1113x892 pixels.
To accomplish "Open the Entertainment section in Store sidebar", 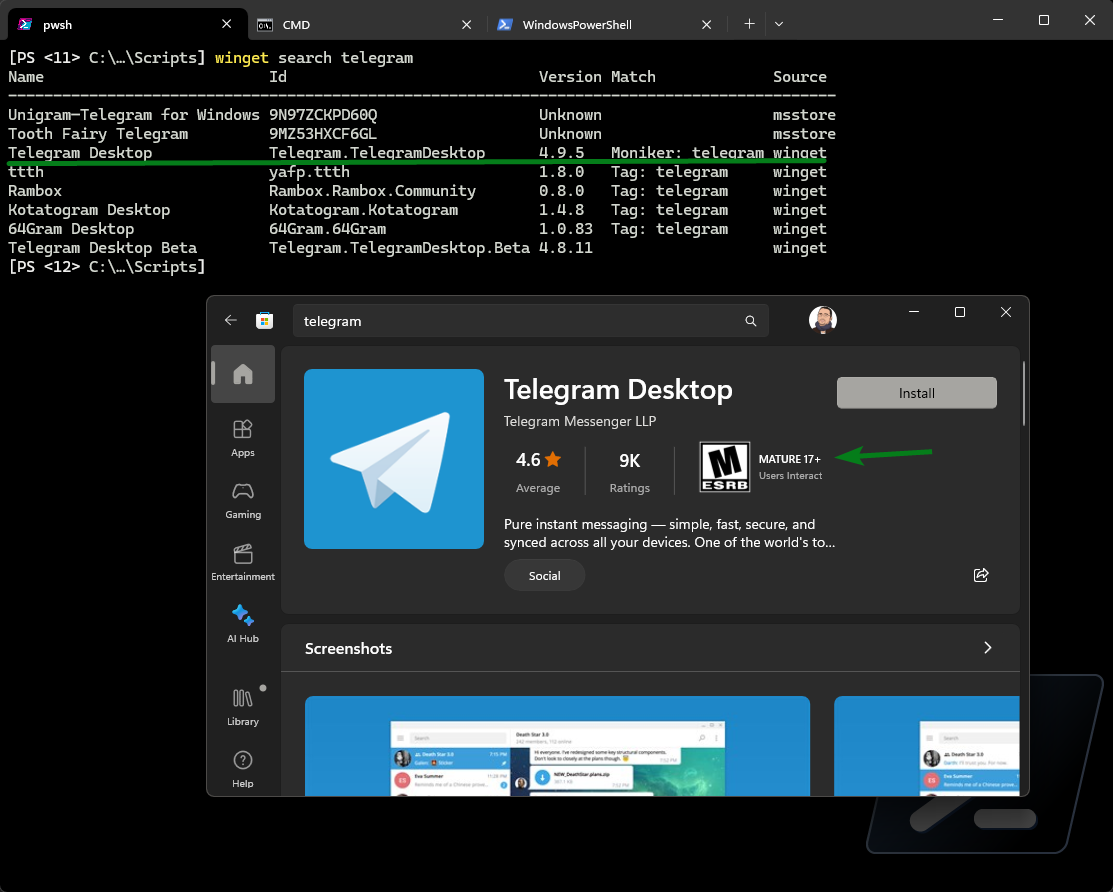I will pos(243,562).
